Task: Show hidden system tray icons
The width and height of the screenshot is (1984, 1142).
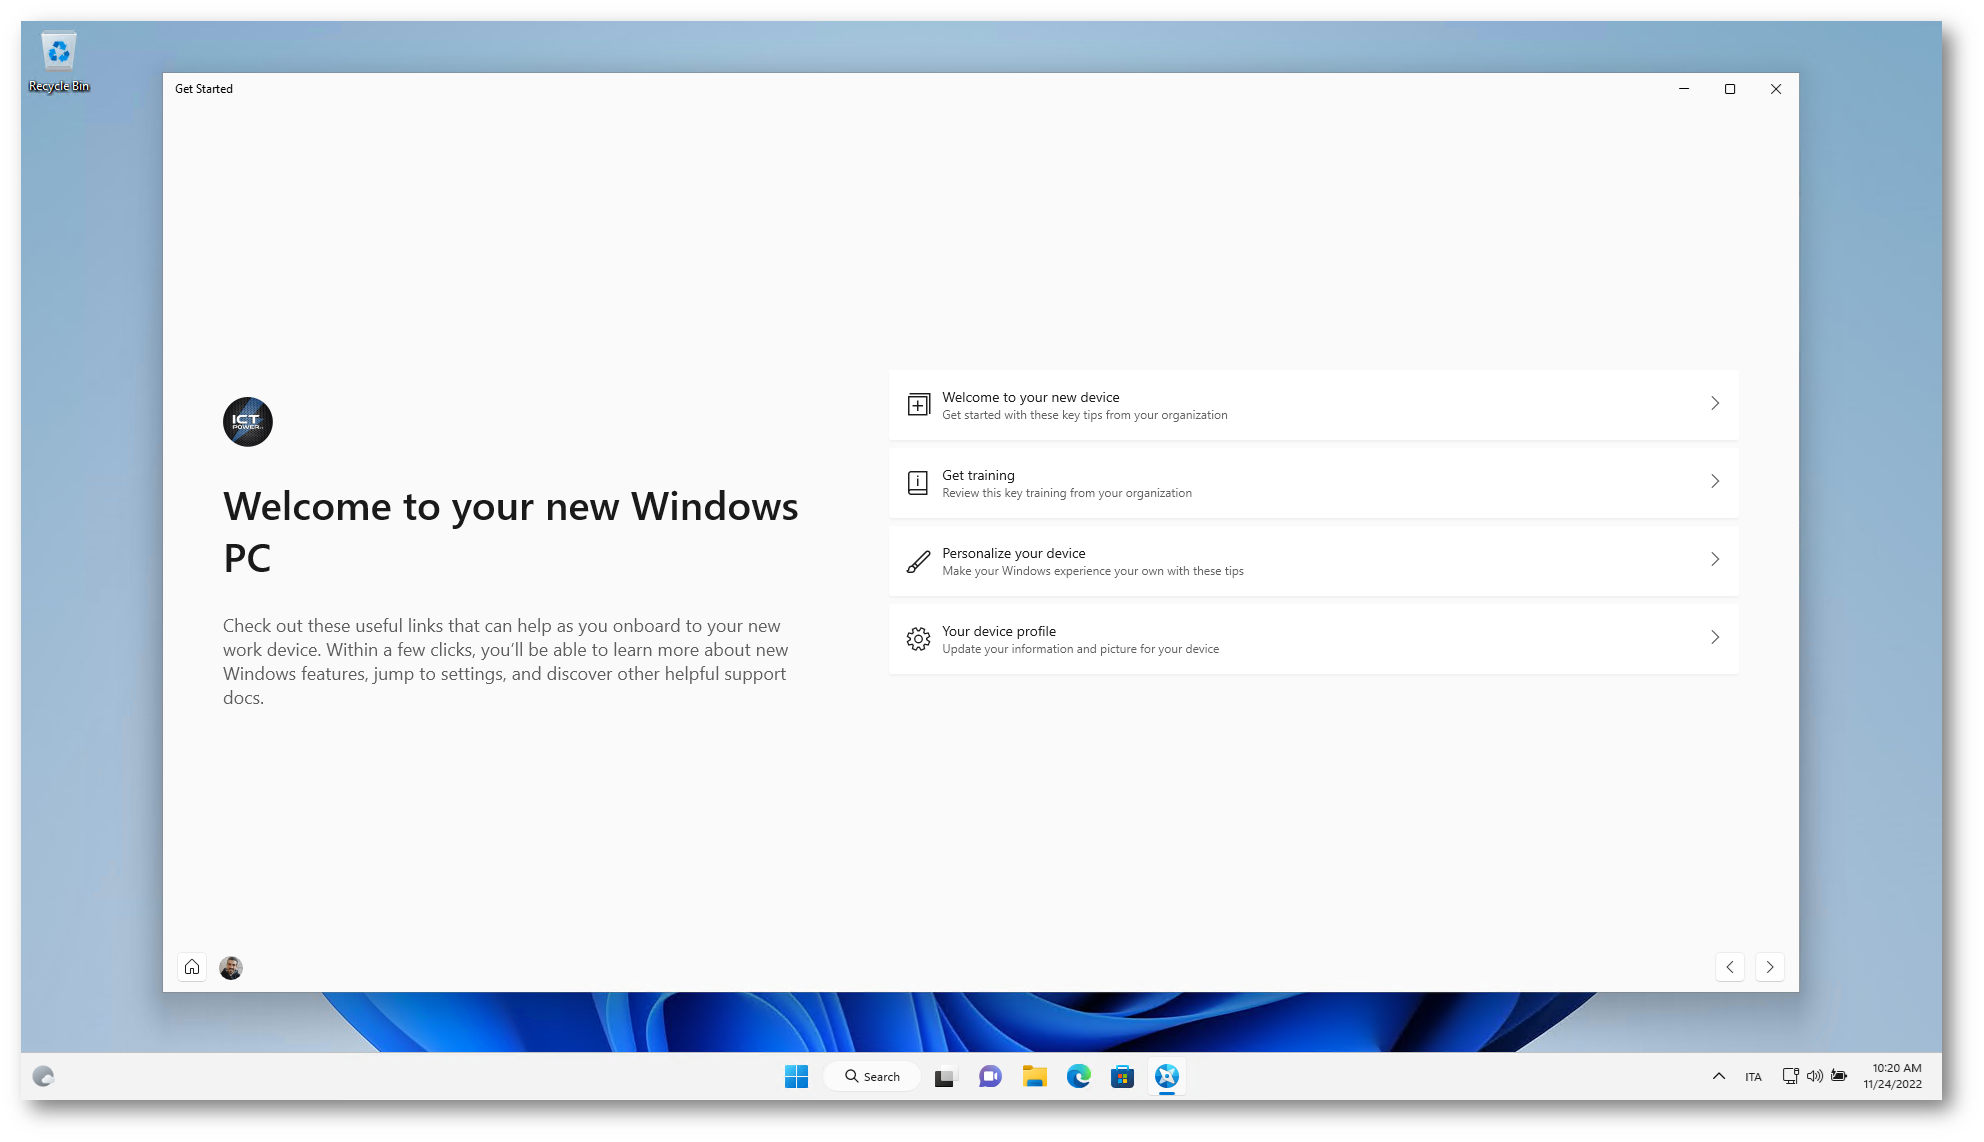Action: (x=1719, y=1076)
